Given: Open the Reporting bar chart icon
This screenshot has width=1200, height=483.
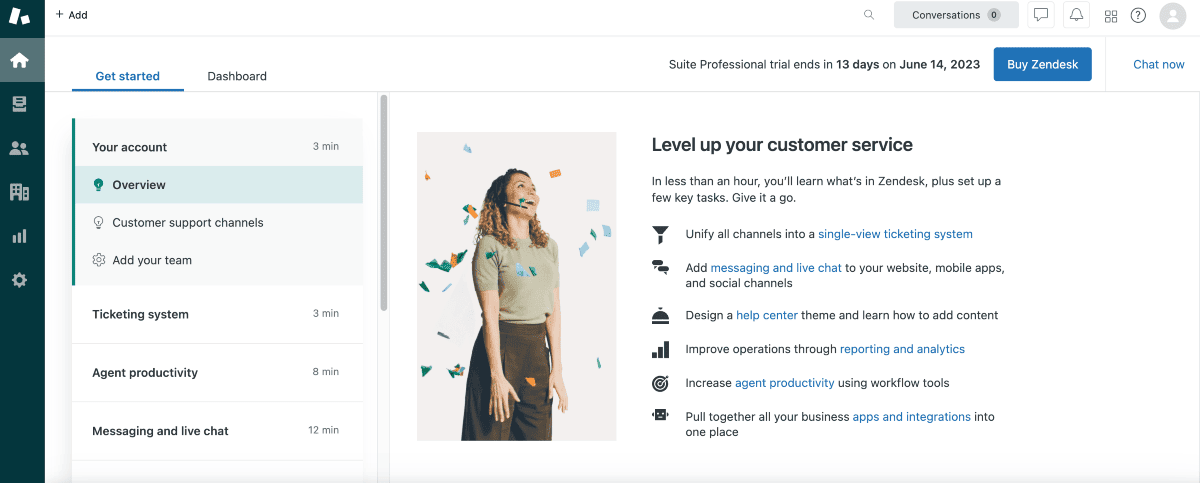Looking at the screenshot, I should [x=19, y=236].
